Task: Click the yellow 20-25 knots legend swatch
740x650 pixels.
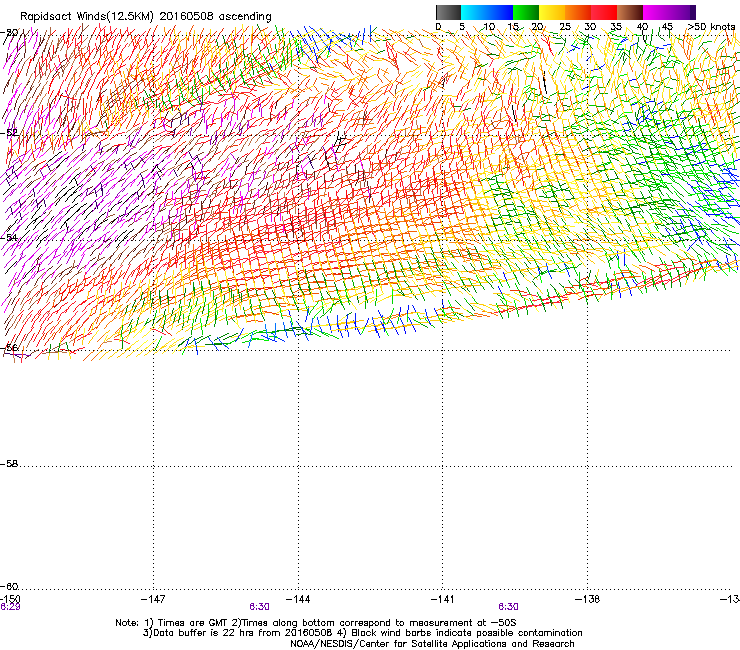Action: [552, 12]
